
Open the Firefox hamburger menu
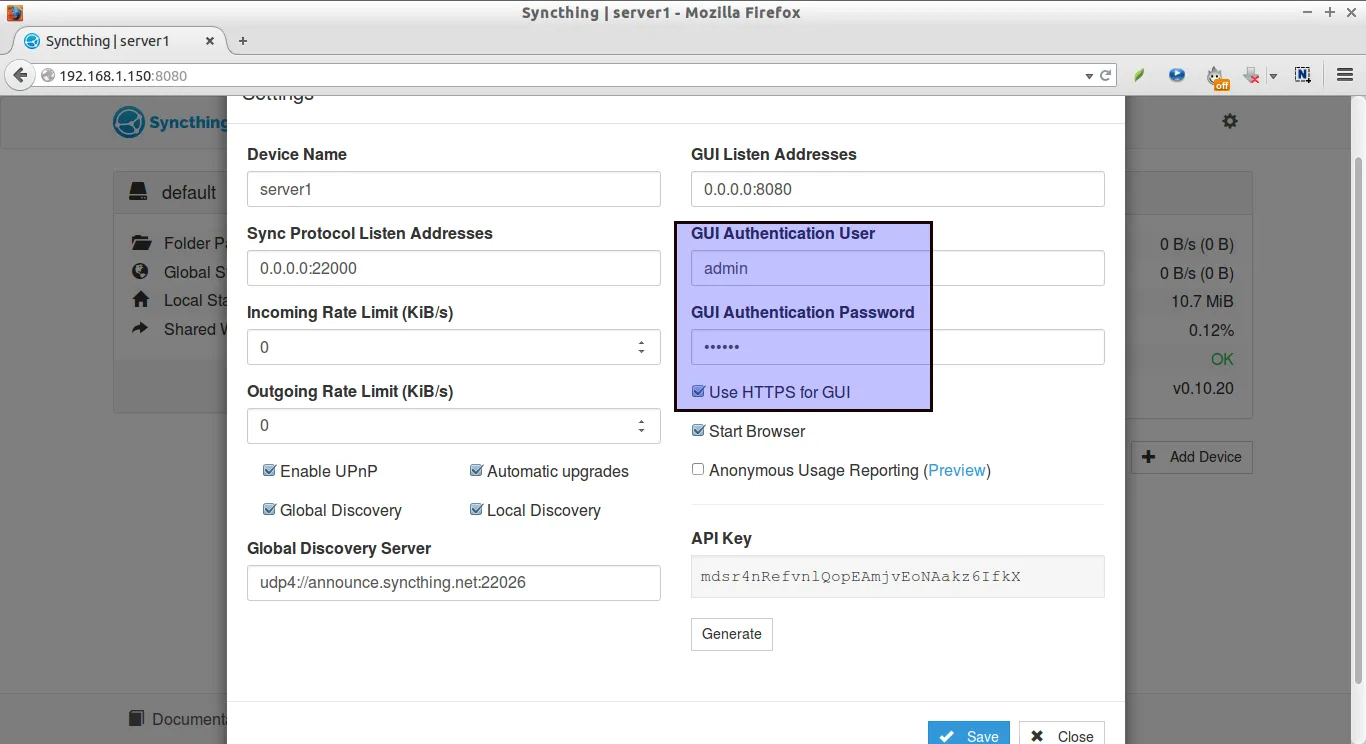pyautogui.click(x=1345, y=75)
